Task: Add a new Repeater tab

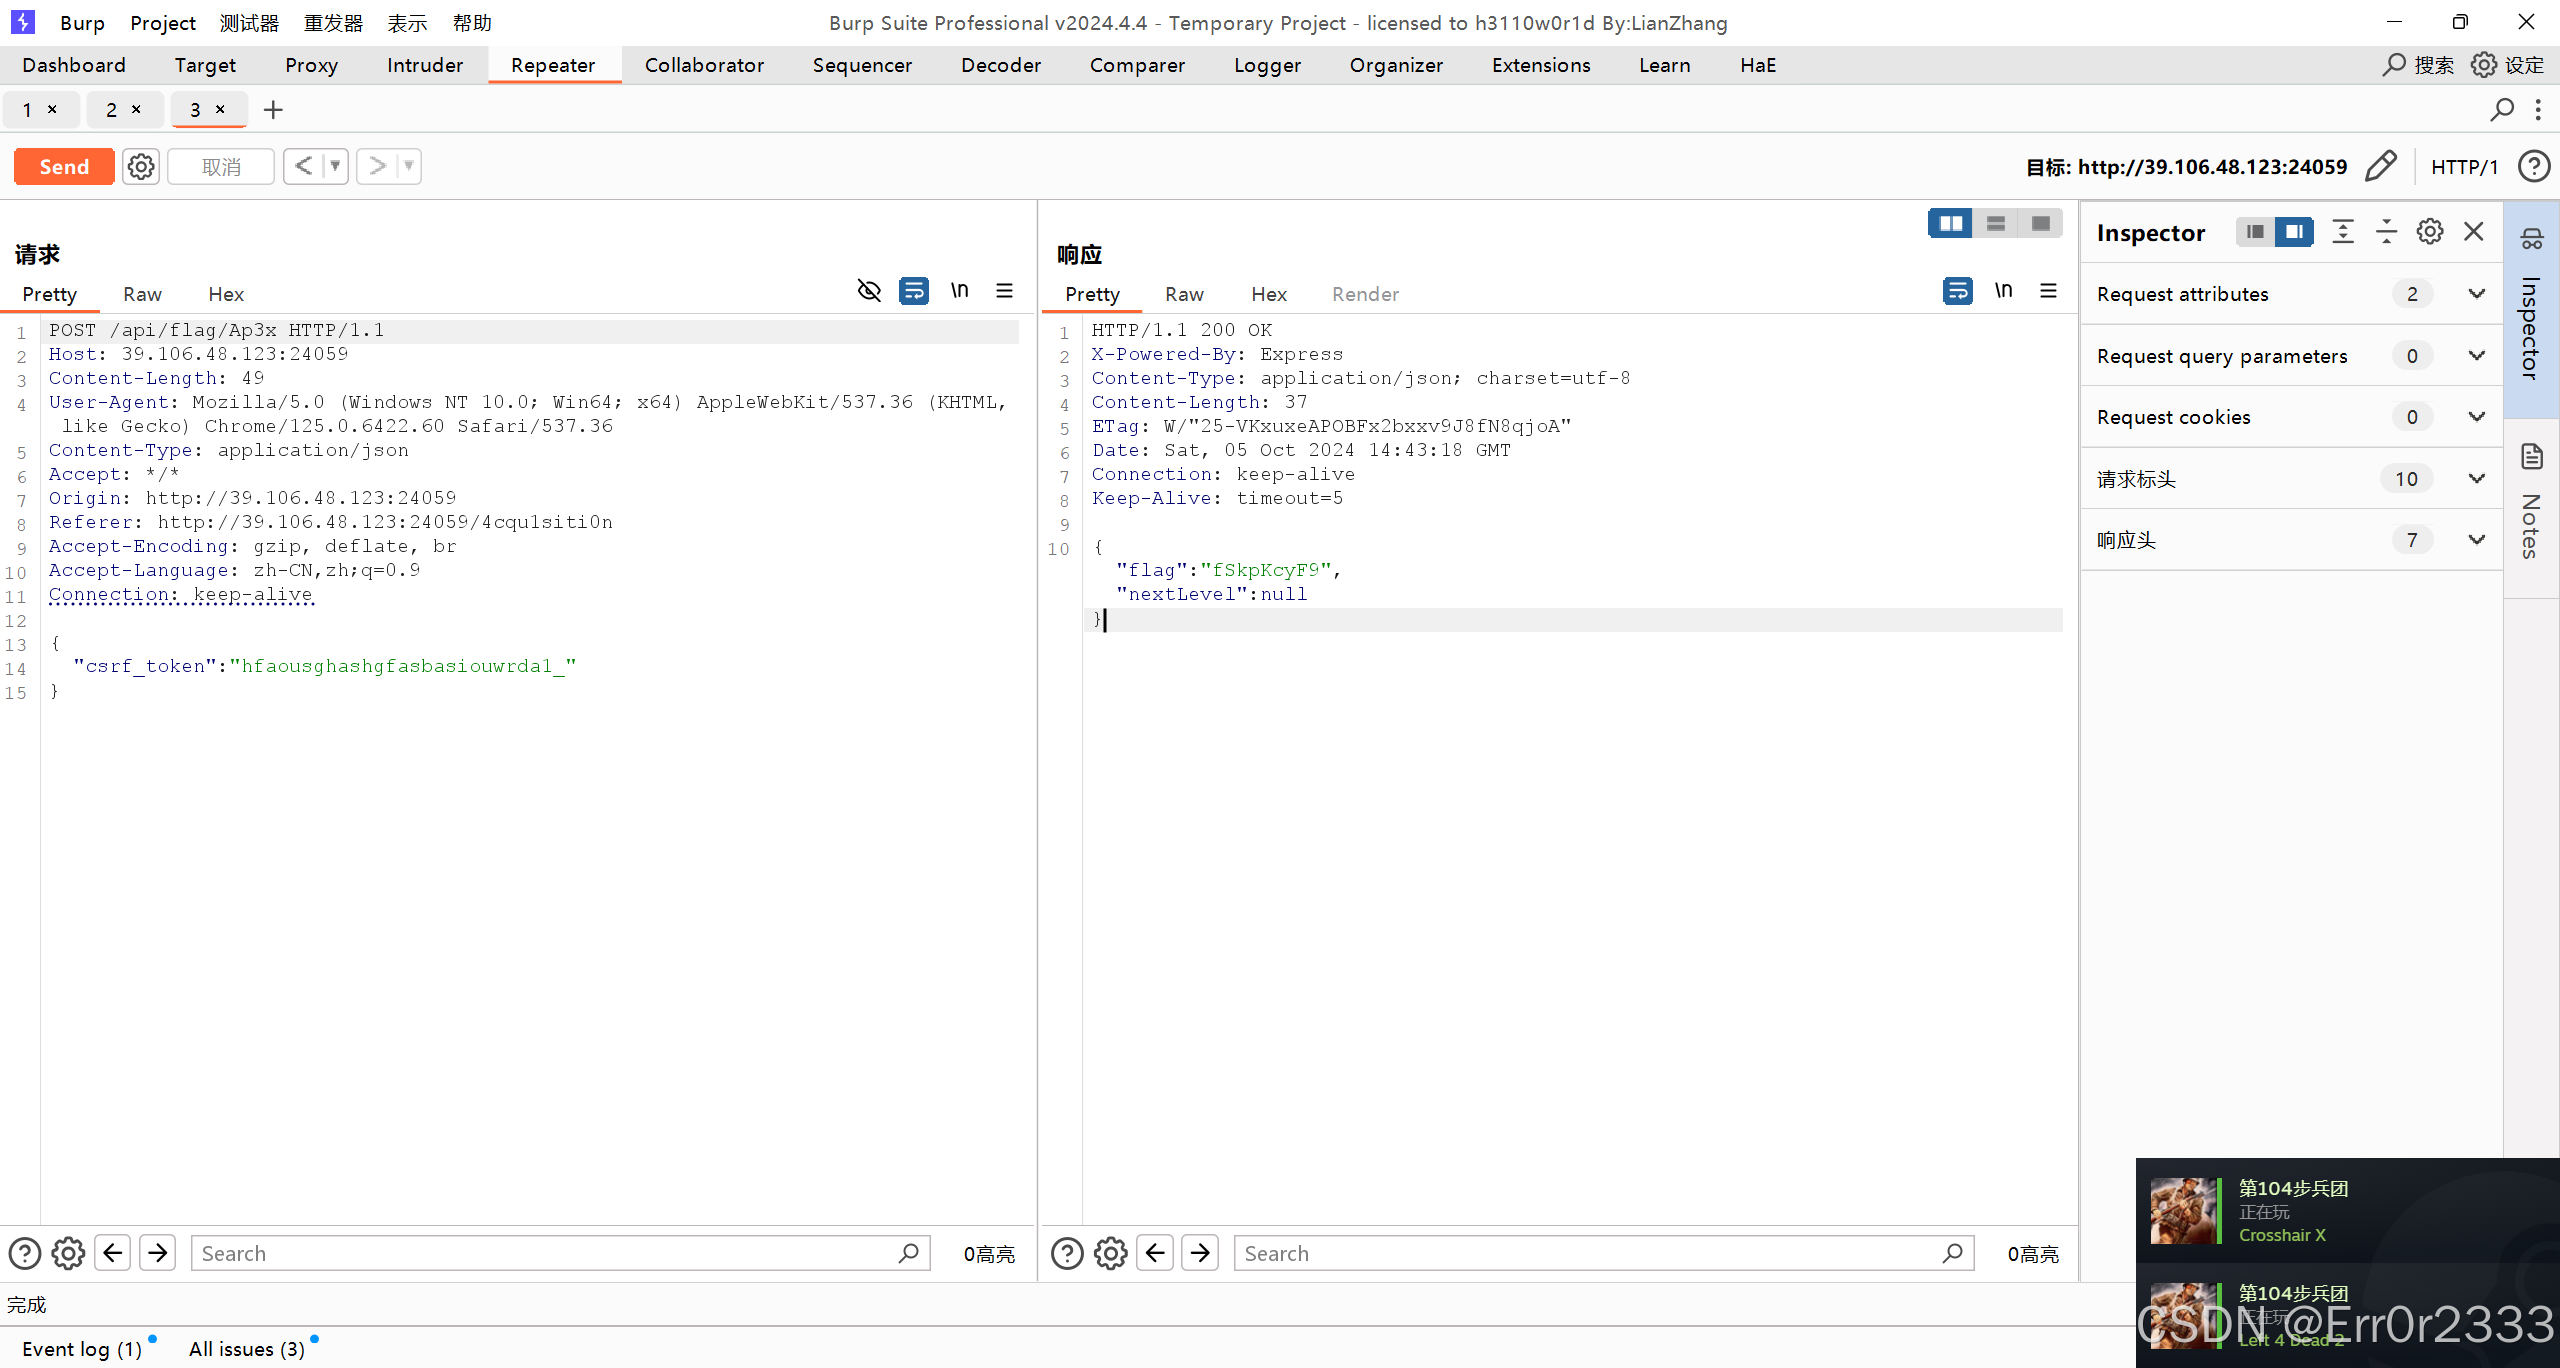Action: coord(273,110)
